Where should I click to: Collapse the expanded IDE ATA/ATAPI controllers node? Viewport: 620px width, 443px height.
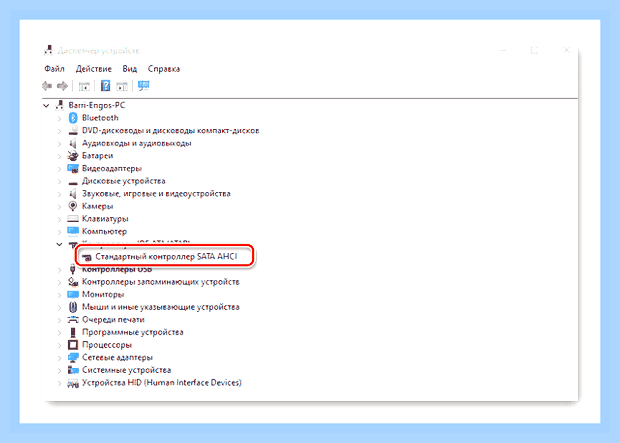pyautogui.click(x=59, y=244)
